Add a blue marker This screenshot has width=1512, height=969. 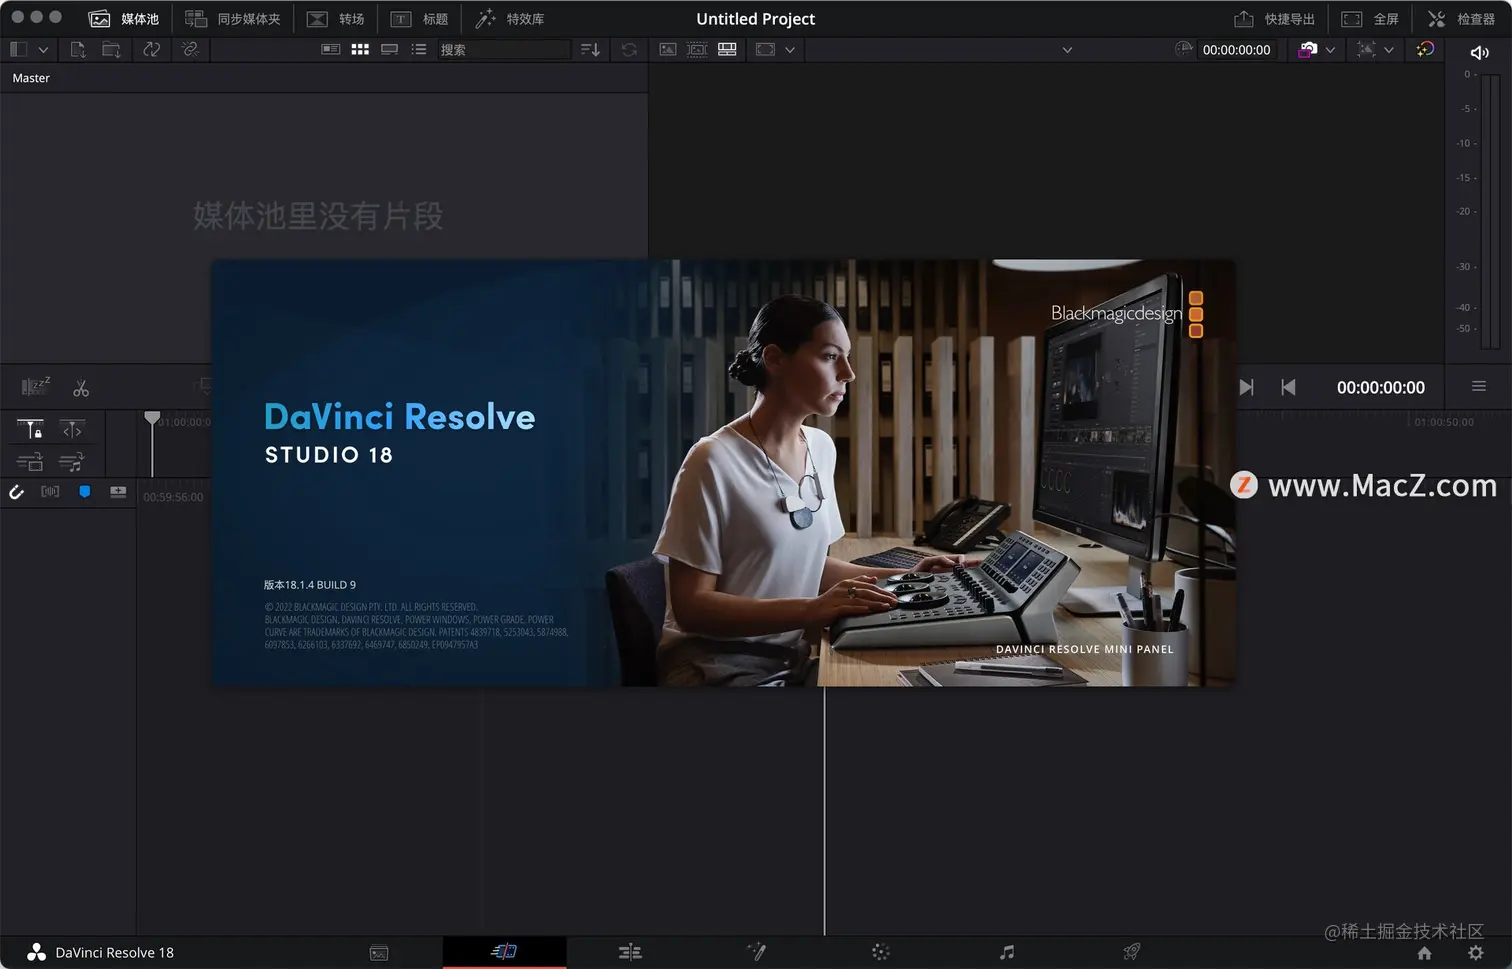(85, 491)
